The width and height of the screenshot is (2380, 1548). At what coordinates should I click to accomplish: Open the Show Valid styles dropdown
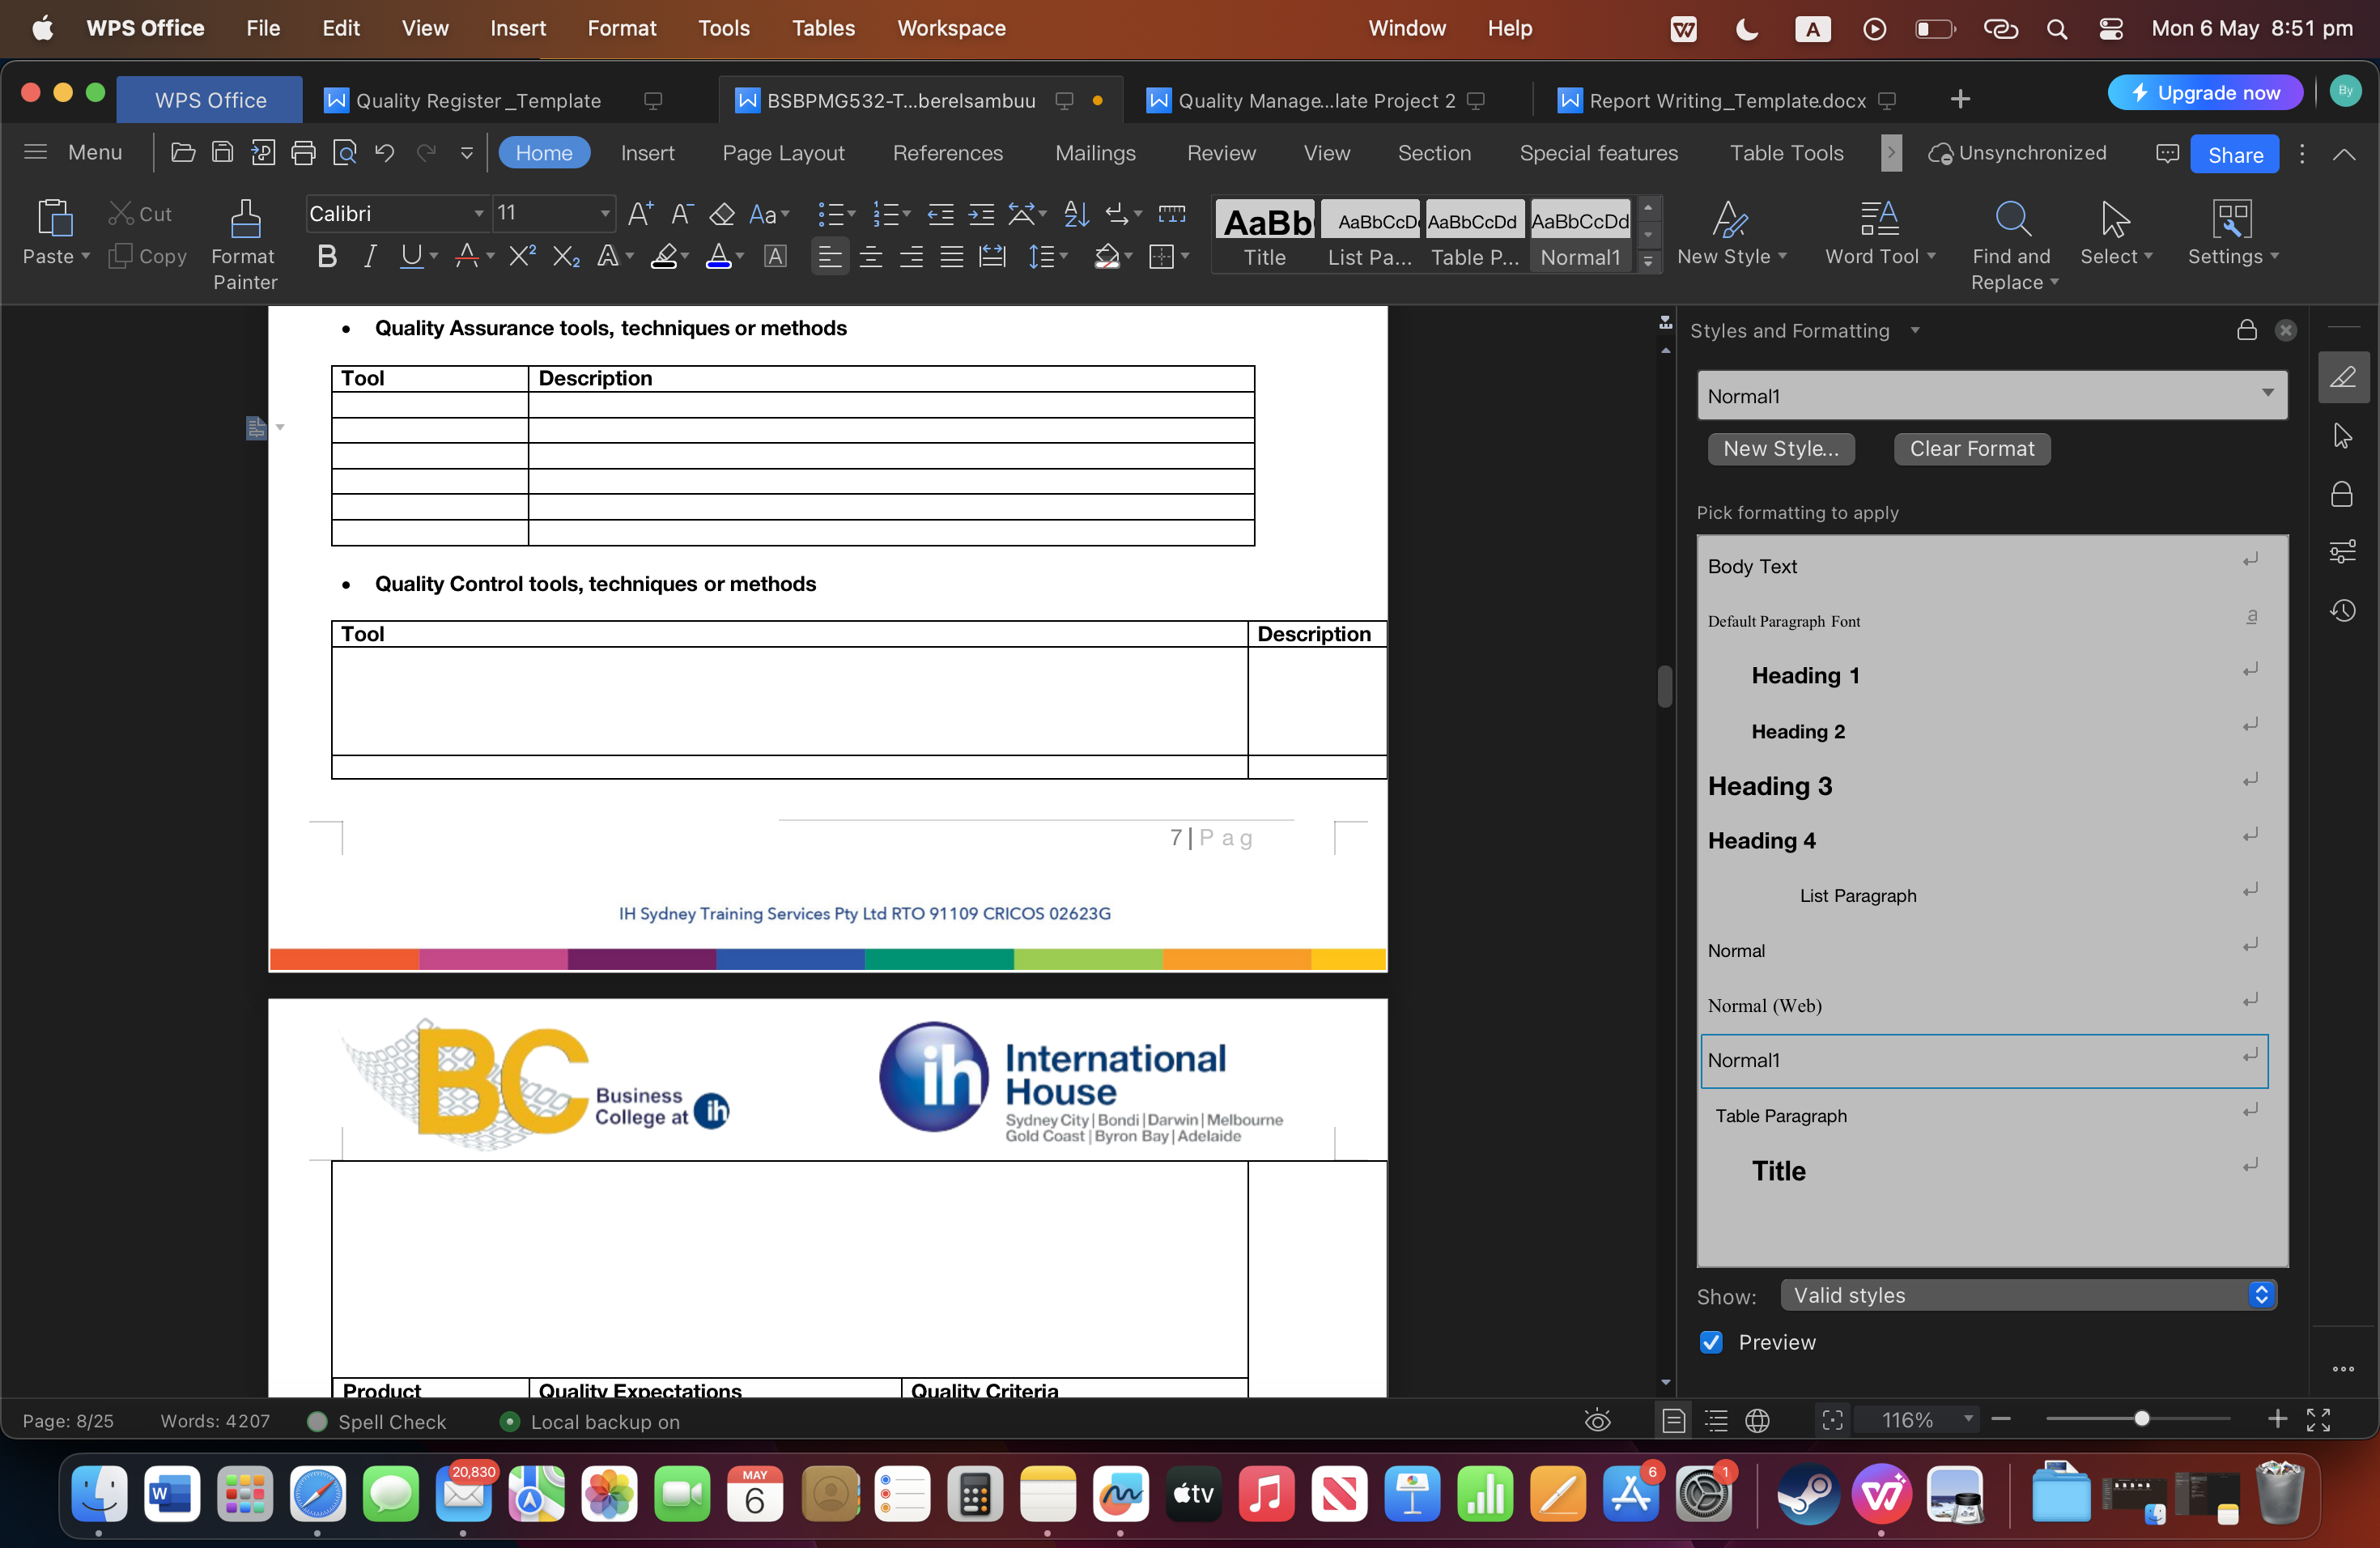coord(2027,1294)
